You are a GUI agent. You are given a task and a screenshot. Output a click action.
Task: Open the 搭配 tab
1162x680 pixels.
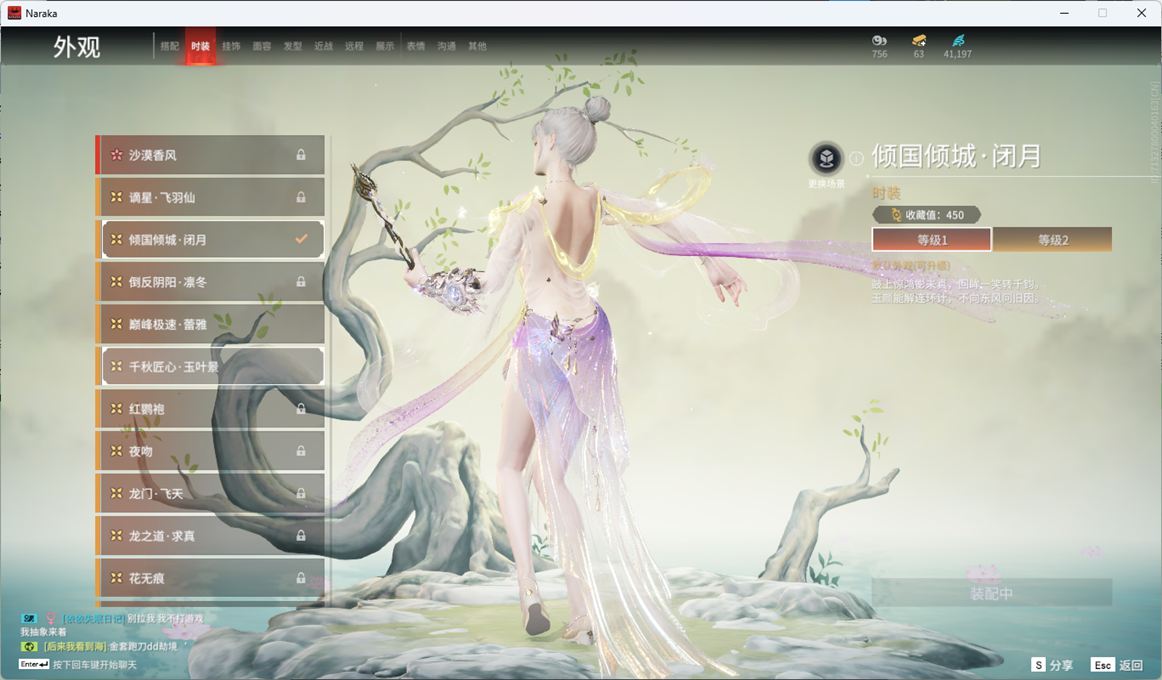pyautogui.click(x=170, y=46)
